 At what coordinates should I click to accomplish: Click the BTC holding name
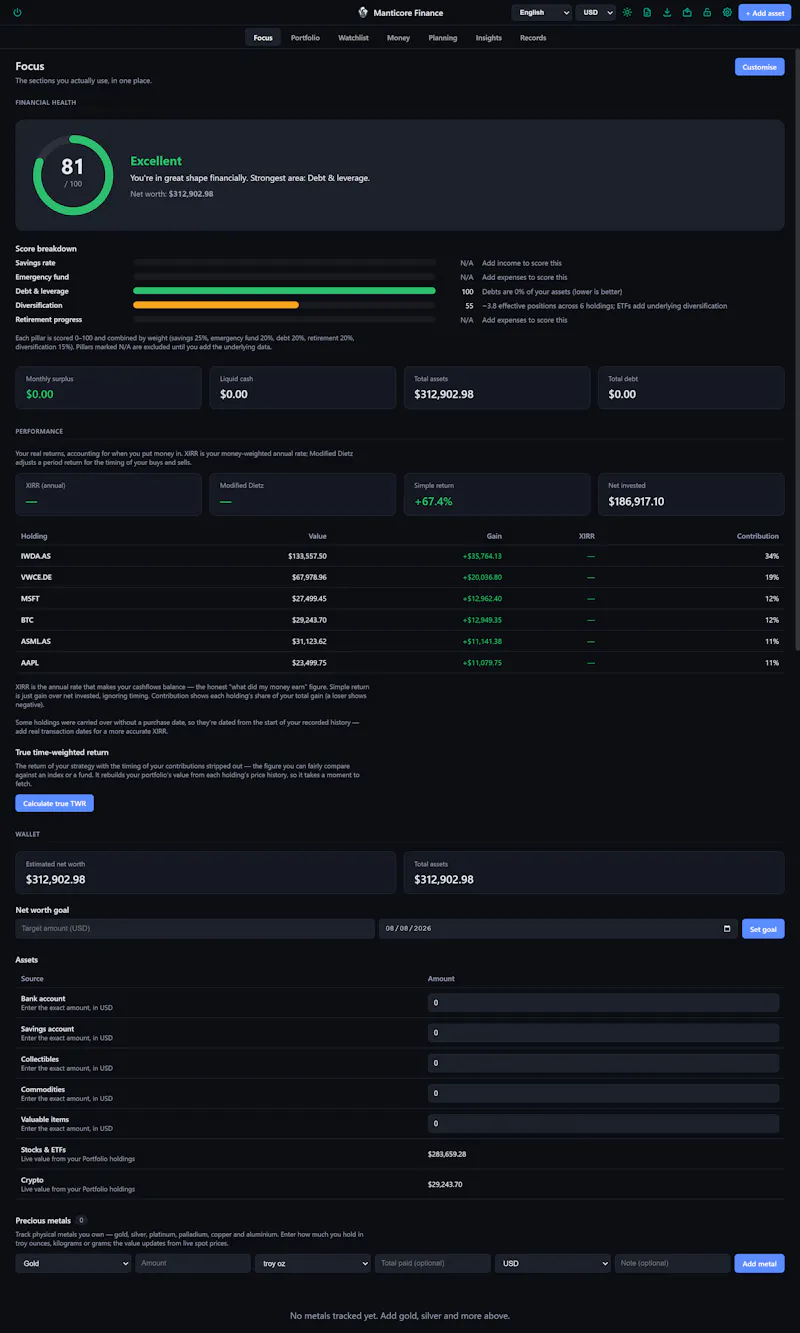28,620
